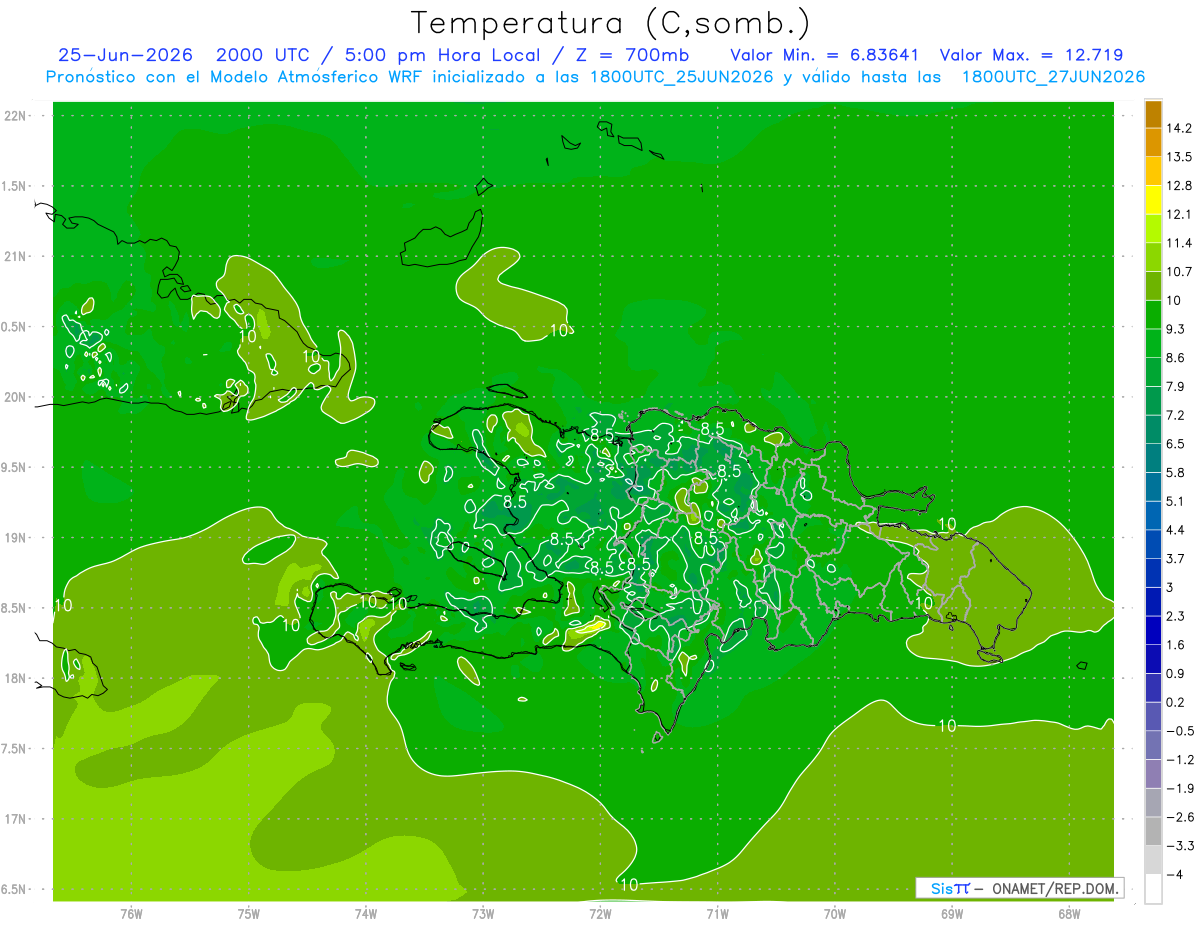Click the '70W' longitude axis label

point(835,913)
